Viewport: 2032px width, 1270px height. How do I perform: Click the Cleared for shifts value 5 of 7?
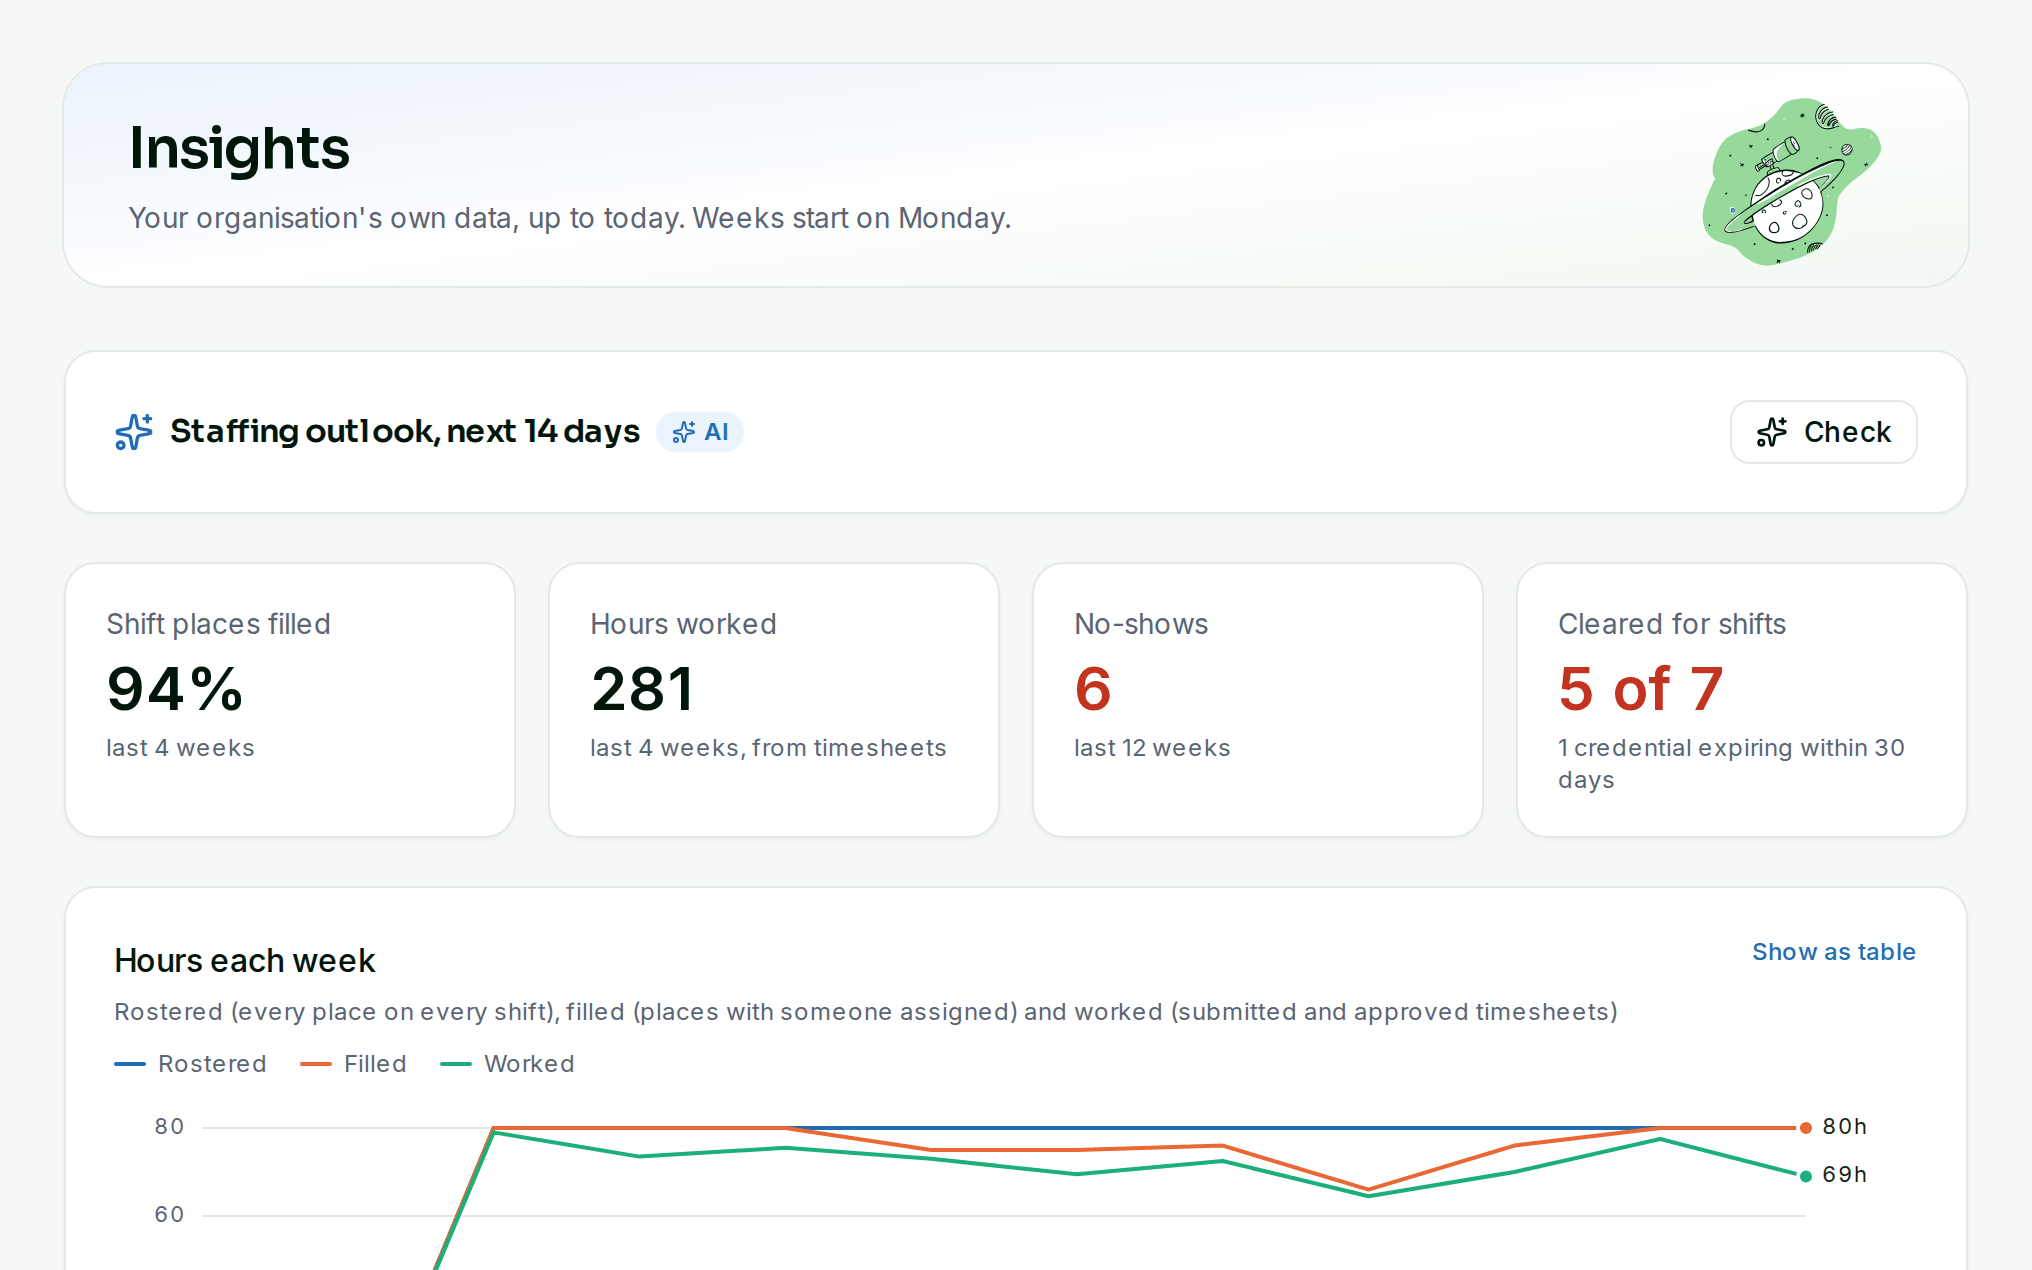click(x=1641, y=689)
